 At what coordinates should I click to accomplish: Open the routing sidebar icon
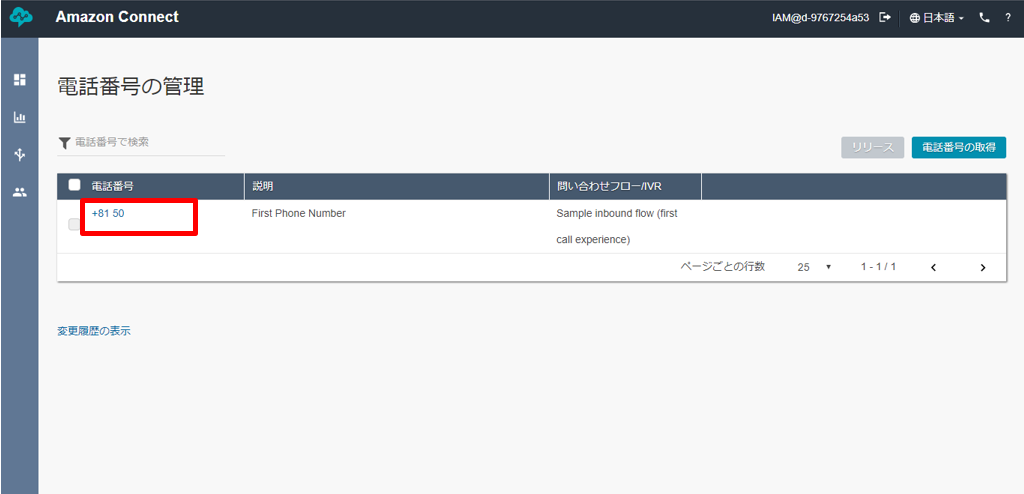click(20, 155)
